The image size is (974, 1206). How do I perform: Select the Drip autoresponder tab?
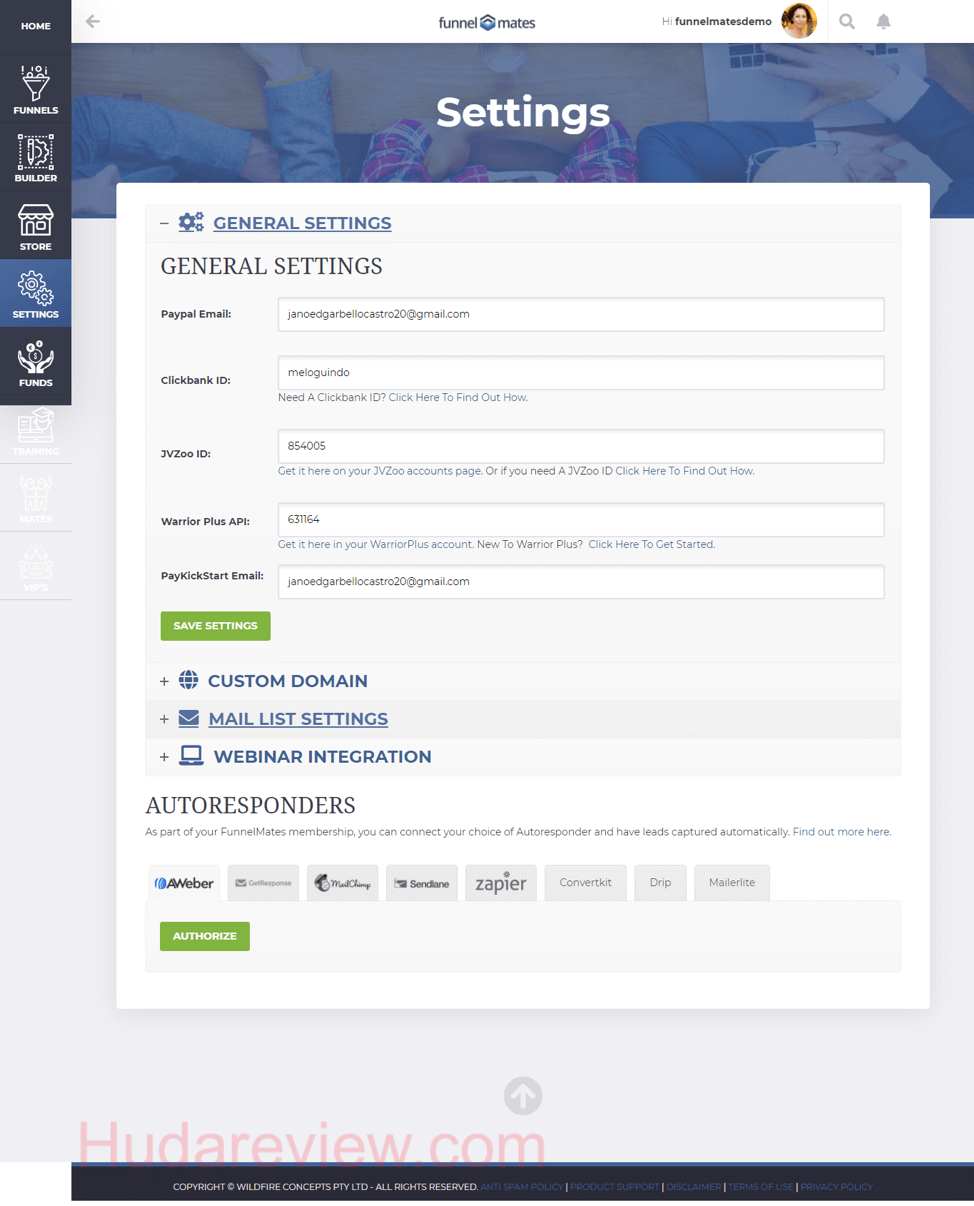coord(661,883)
